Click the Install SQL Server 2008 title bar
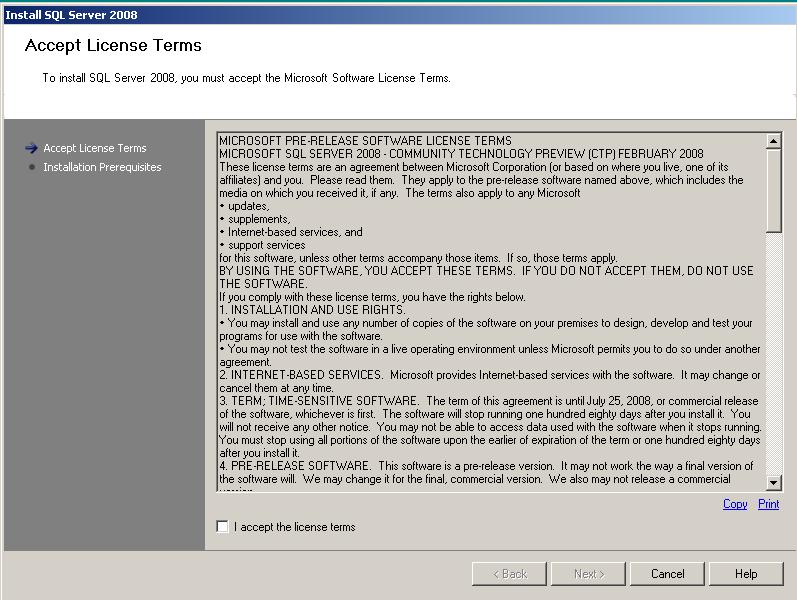The height and width of the screenshot is (600, 797). (x=398, y=15)
